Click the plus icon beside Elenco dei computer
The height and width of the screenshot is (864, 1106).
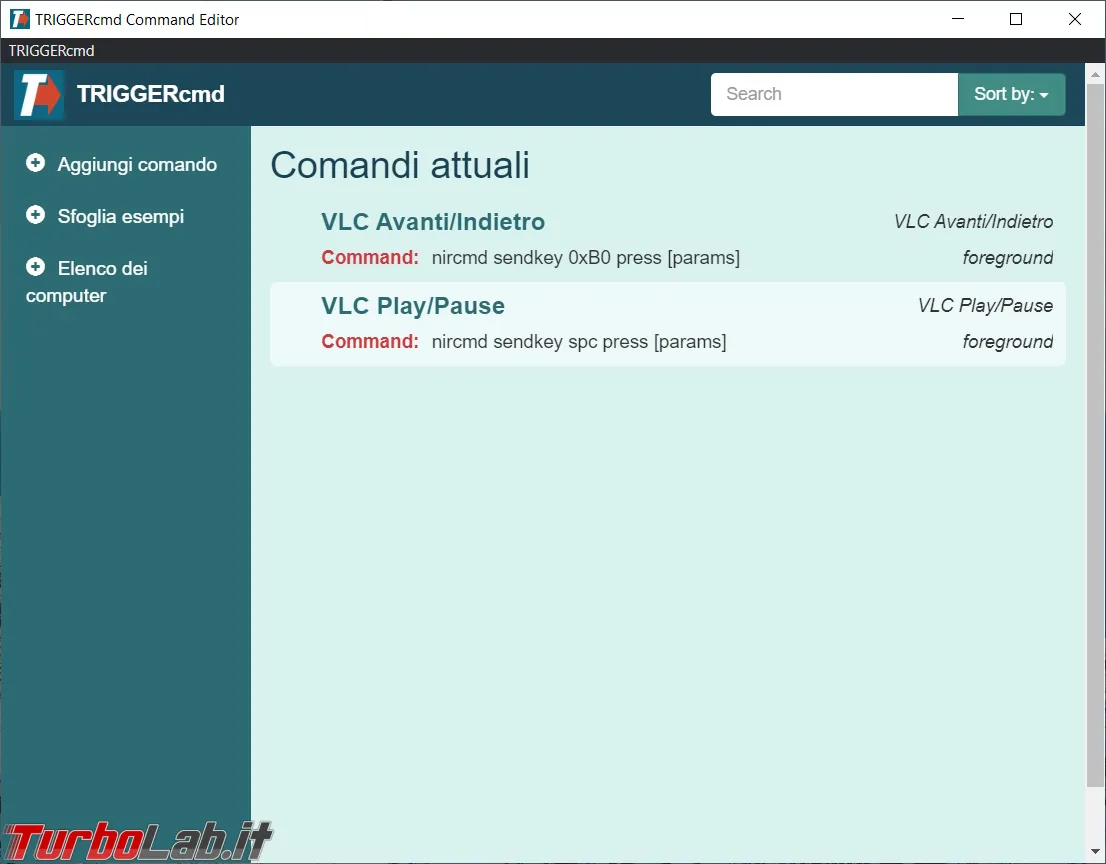pyautogui.click(x=35, y=267)
